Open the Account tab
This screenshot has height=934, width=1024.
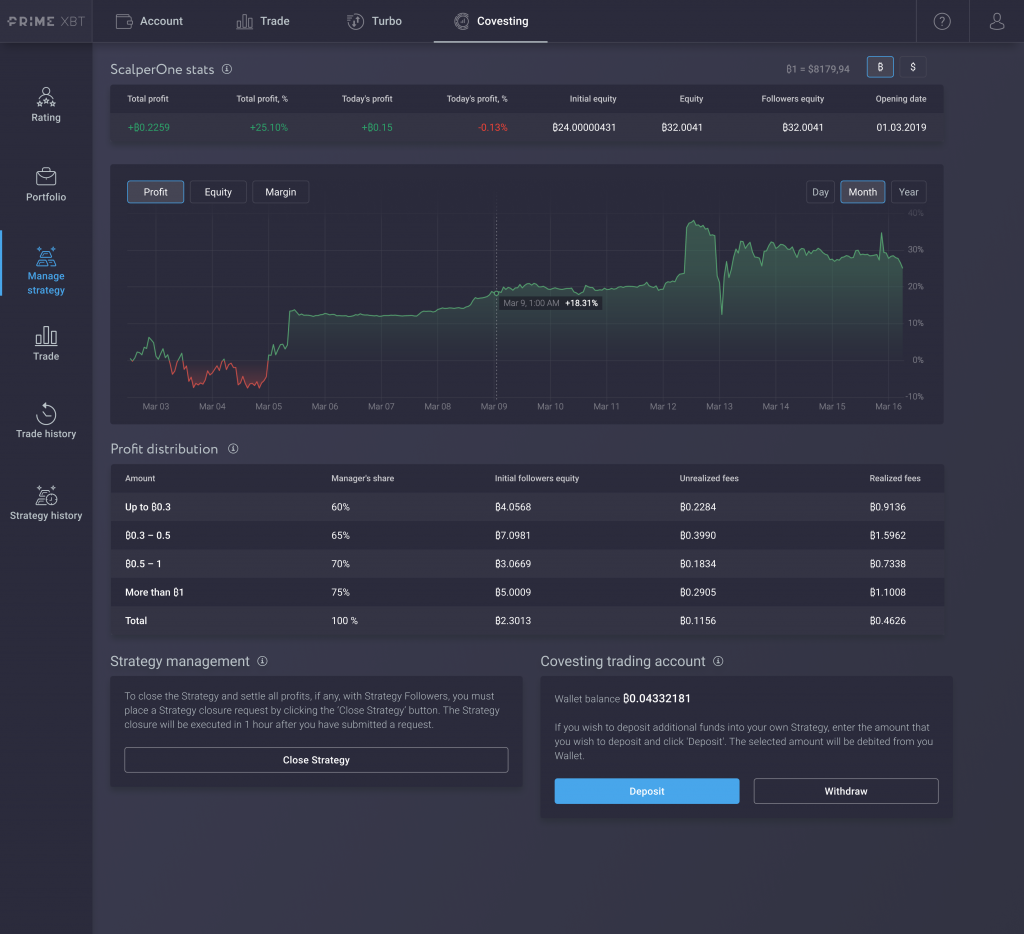(149, 20)
